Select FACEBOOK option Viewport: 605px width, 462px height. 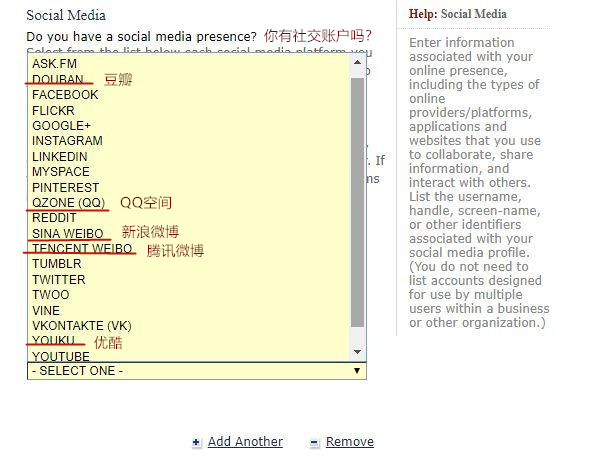point(65,95)
